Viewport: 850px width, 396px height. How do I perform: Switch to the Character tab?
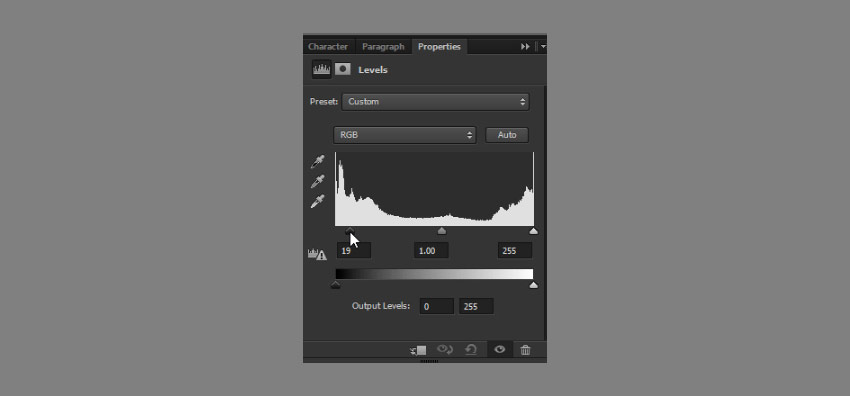coord(328,47)
